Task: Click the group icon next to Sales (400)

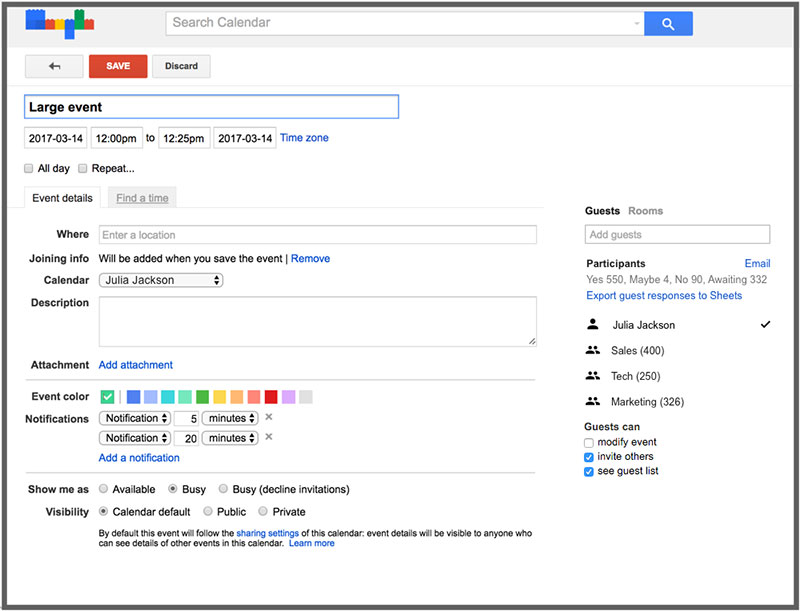Action: 595,350
